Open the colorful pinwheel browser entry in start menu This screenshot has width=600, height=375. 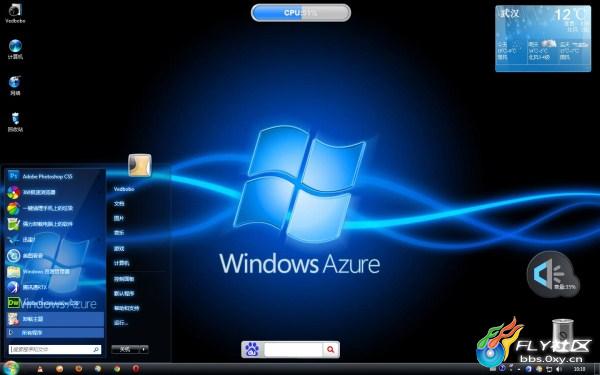pos(55,192)
